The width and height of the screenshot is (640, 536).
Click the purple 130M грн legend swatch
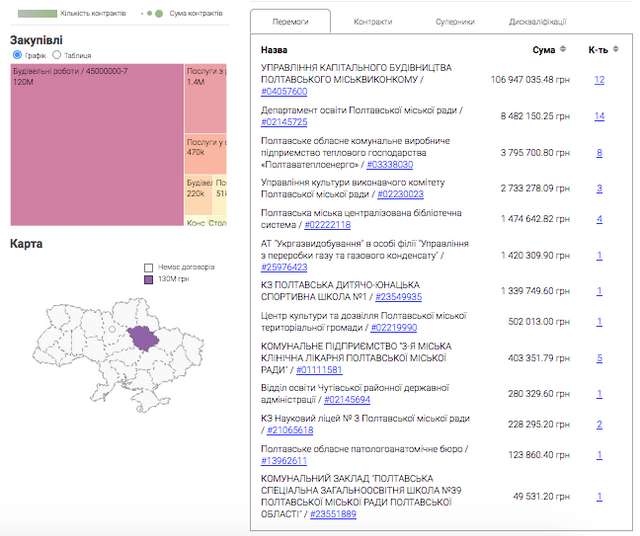(148, 281)
